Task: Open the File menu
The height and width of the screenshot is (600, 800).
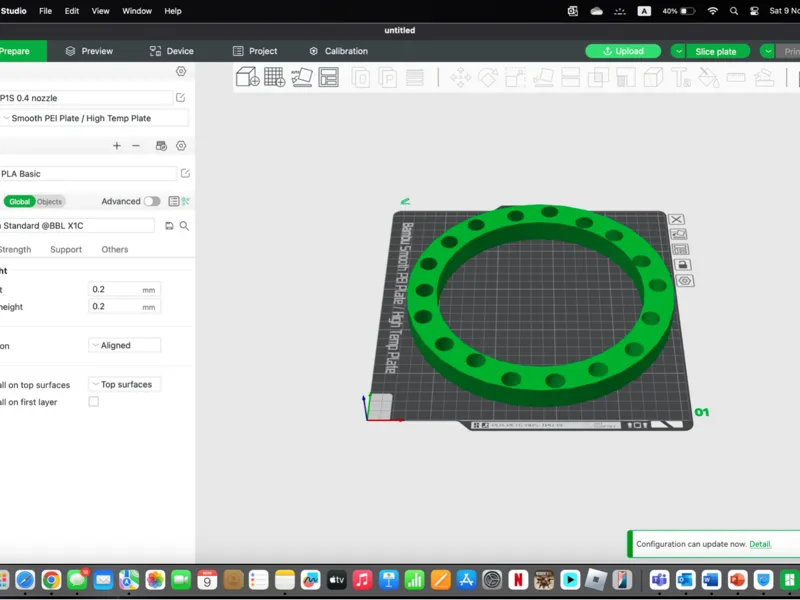Action: (x=45, y=11)
